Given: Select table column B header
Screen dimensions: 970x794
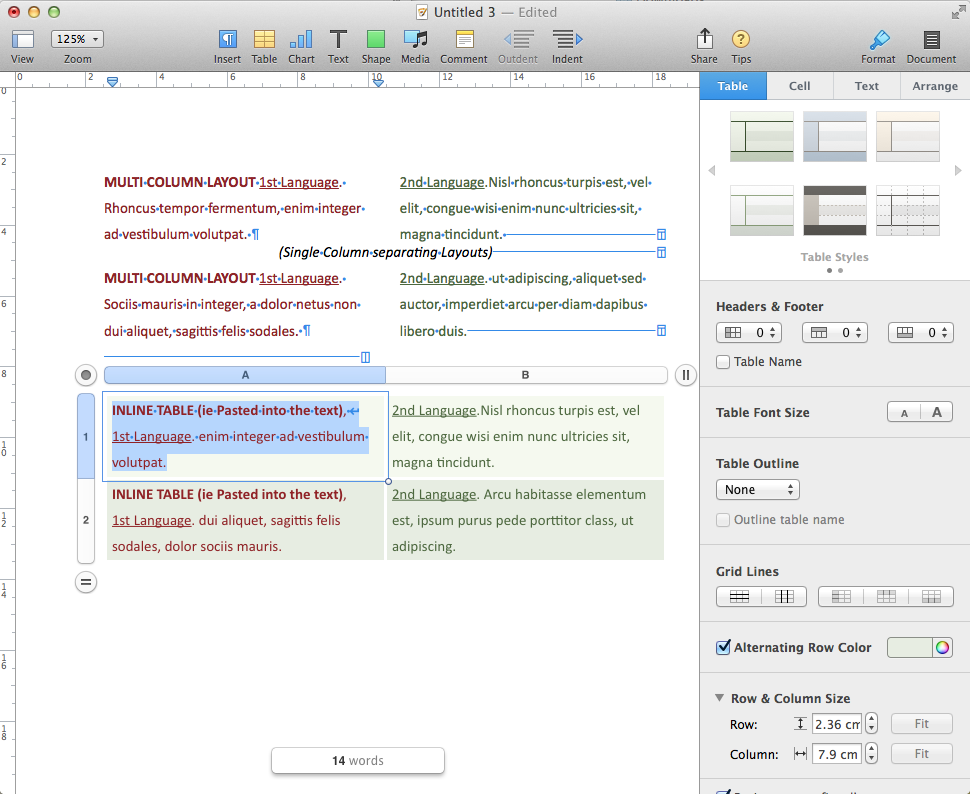Looking at the screenshot, I should click(x=526, y=375).
